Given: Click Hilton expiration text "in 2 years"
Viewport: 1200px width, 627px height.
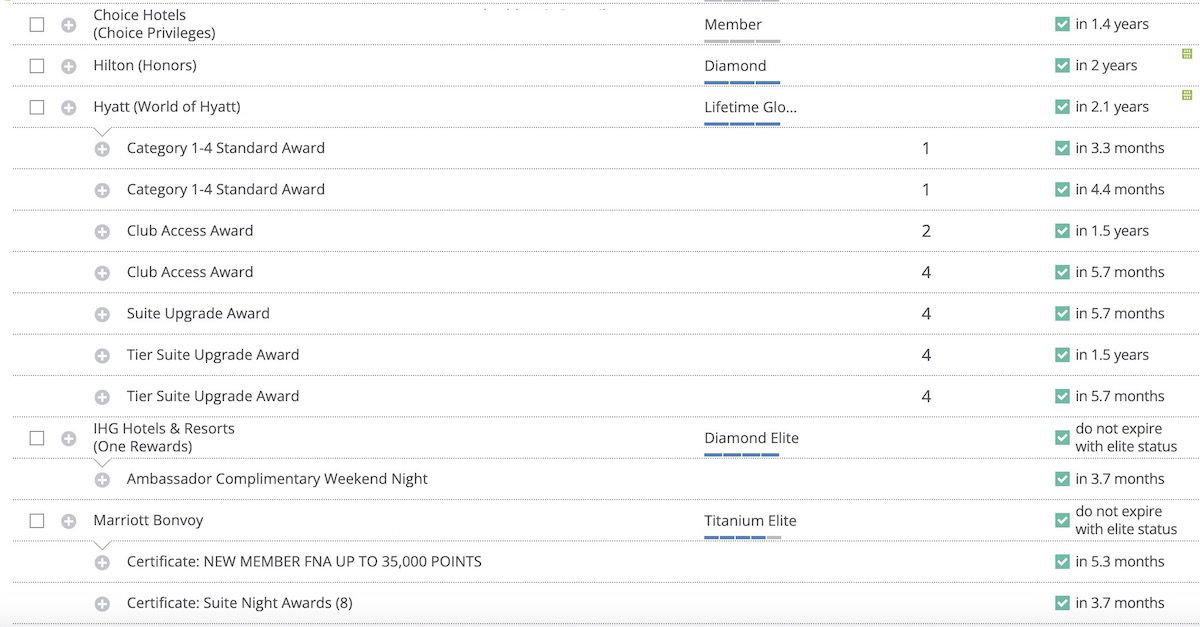Looking at the screenshot, I should (x=1106, y=66).
